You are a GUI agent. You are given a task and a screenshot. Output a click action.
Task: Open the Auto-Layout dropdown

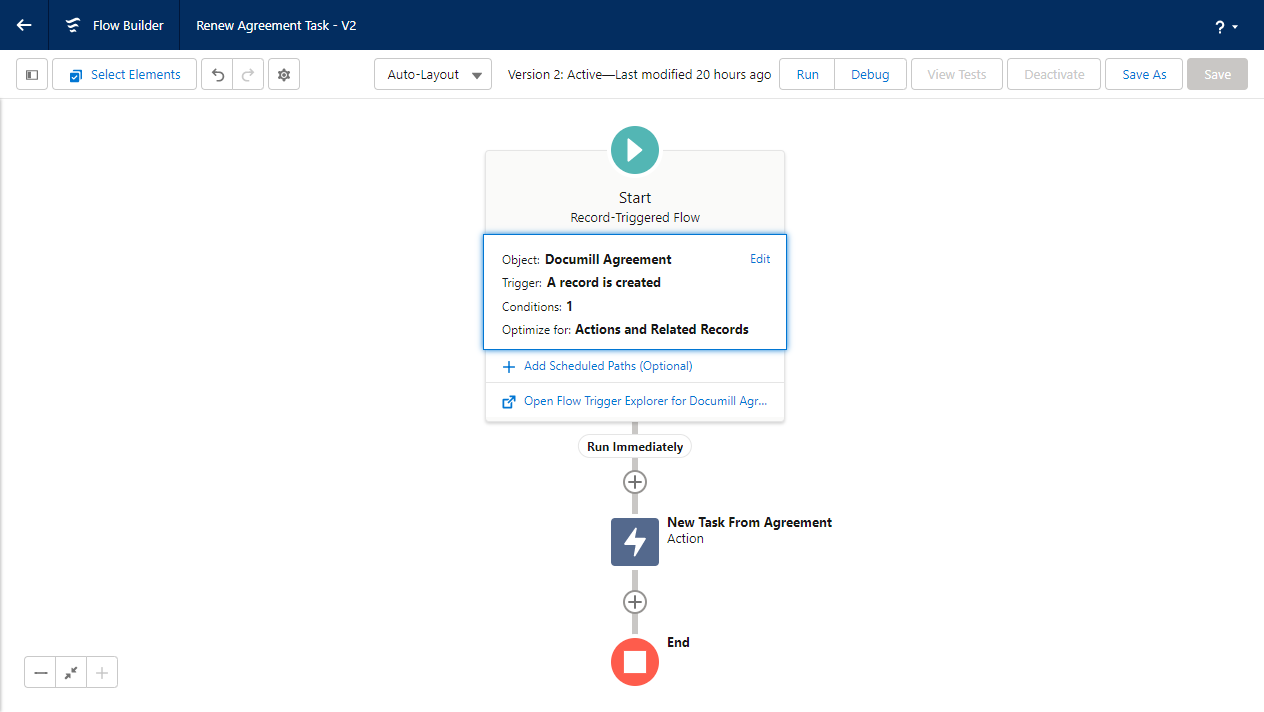pos(432,73)
